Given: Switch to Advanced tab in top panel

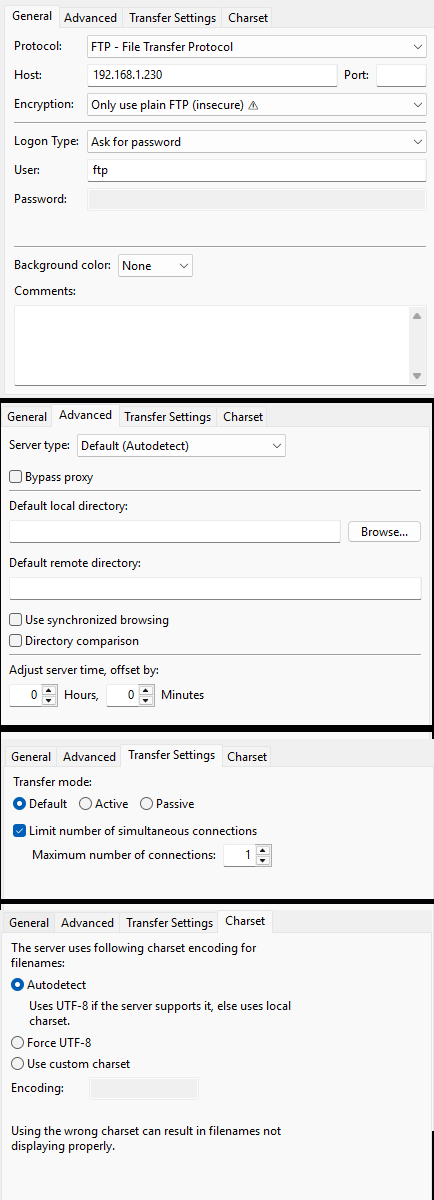Looking at the screenshot, I should coord(91,18).
